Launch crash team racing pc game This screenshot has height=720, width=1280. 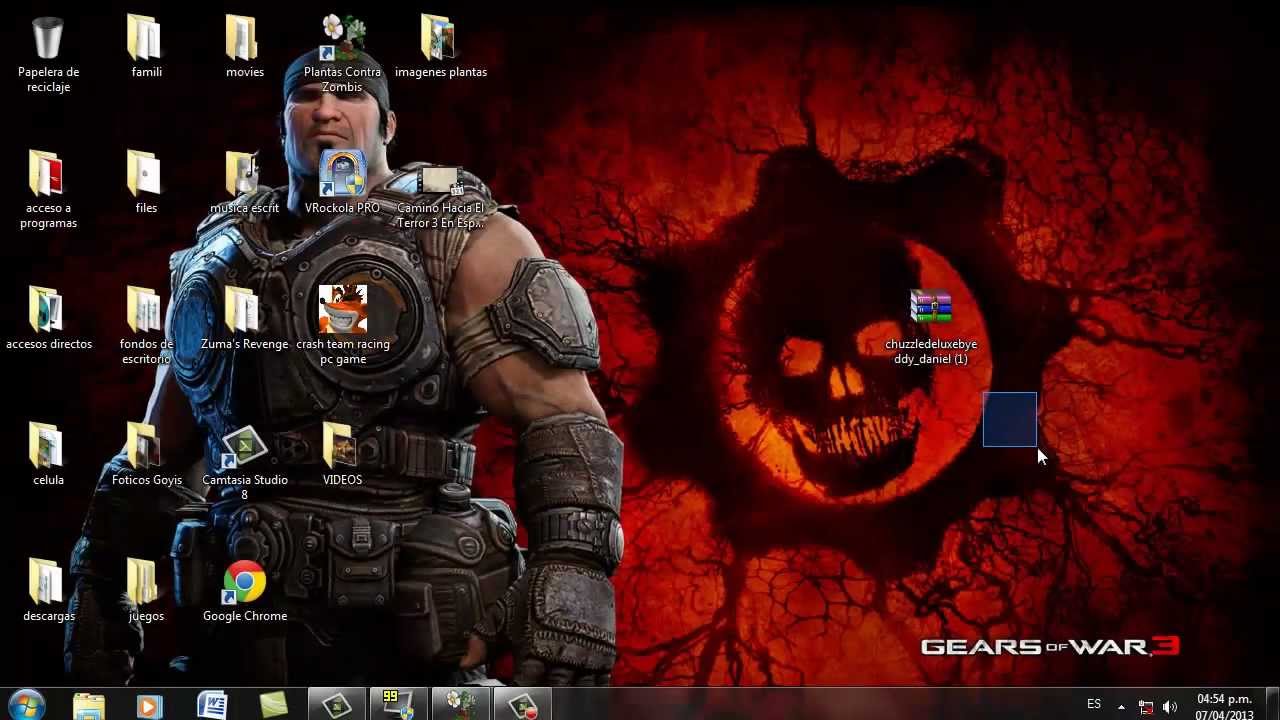click(342, 326)
